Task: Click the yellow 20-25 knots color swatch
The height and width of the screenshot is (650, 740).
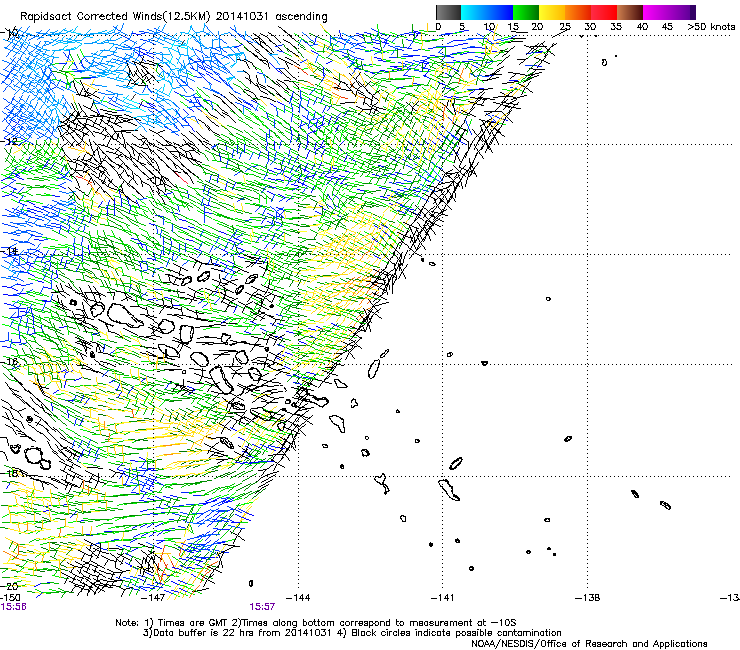Action: 552,12
